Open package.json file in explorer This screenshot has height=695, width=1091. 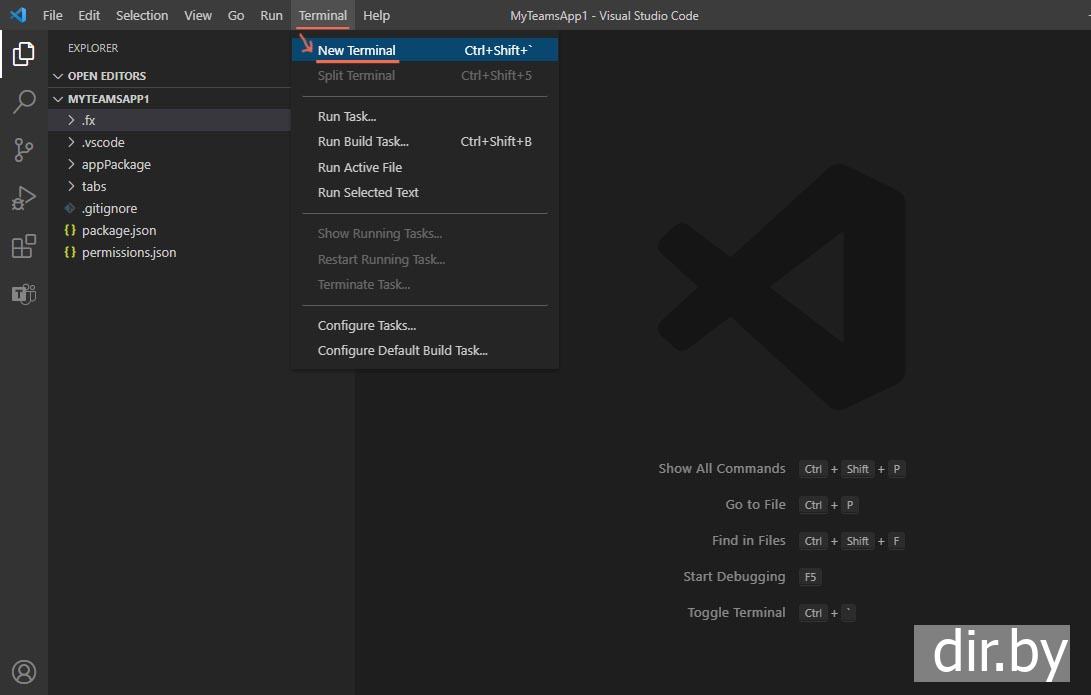click(x=119, y=230)
